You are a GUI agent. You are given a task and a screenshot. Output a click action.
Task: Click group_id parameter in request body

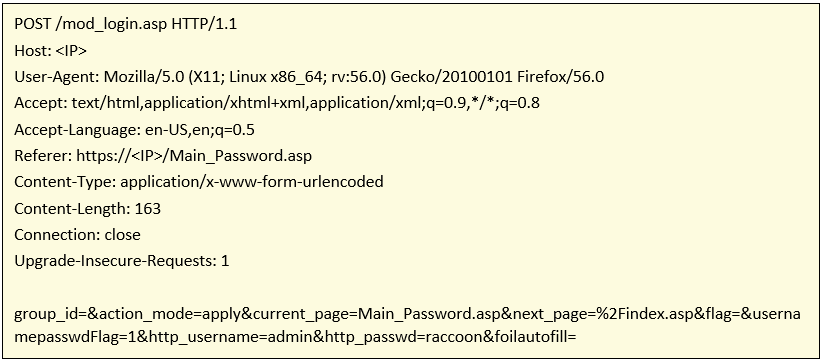click(48, 315)
